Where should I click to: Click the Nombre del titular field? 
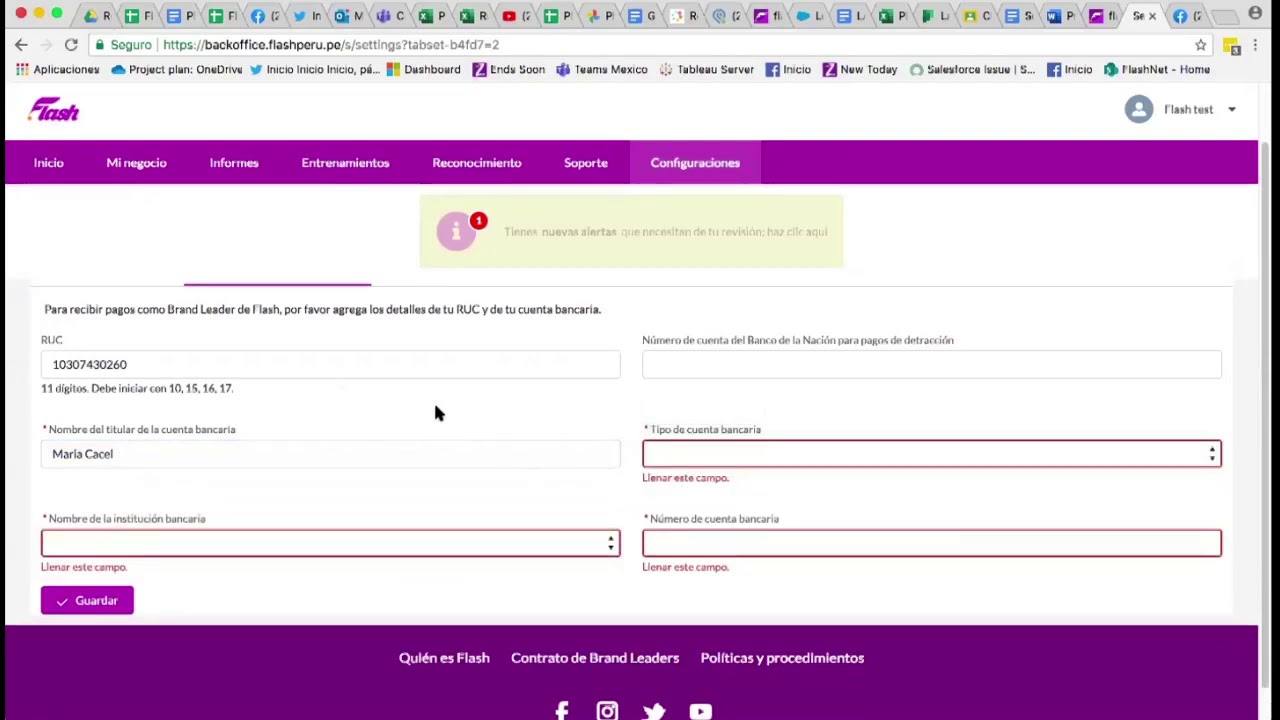coord(331,454)
